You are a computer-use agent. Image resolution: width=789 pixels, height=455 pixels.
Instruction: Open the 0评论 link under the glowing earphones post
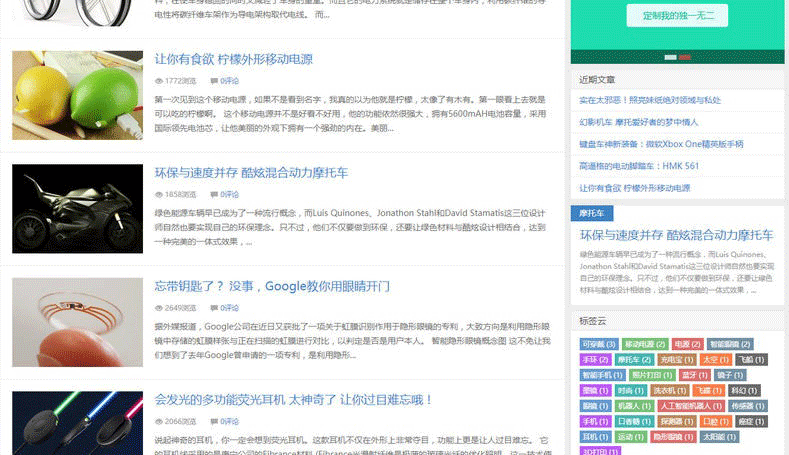point(229,421)
